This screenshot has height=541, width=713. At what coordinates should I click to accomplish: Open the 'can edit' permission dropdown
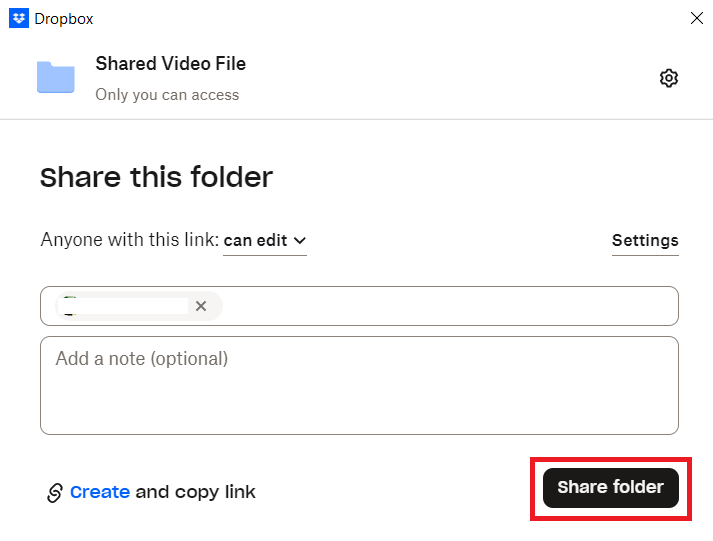[x=264, y=240]
